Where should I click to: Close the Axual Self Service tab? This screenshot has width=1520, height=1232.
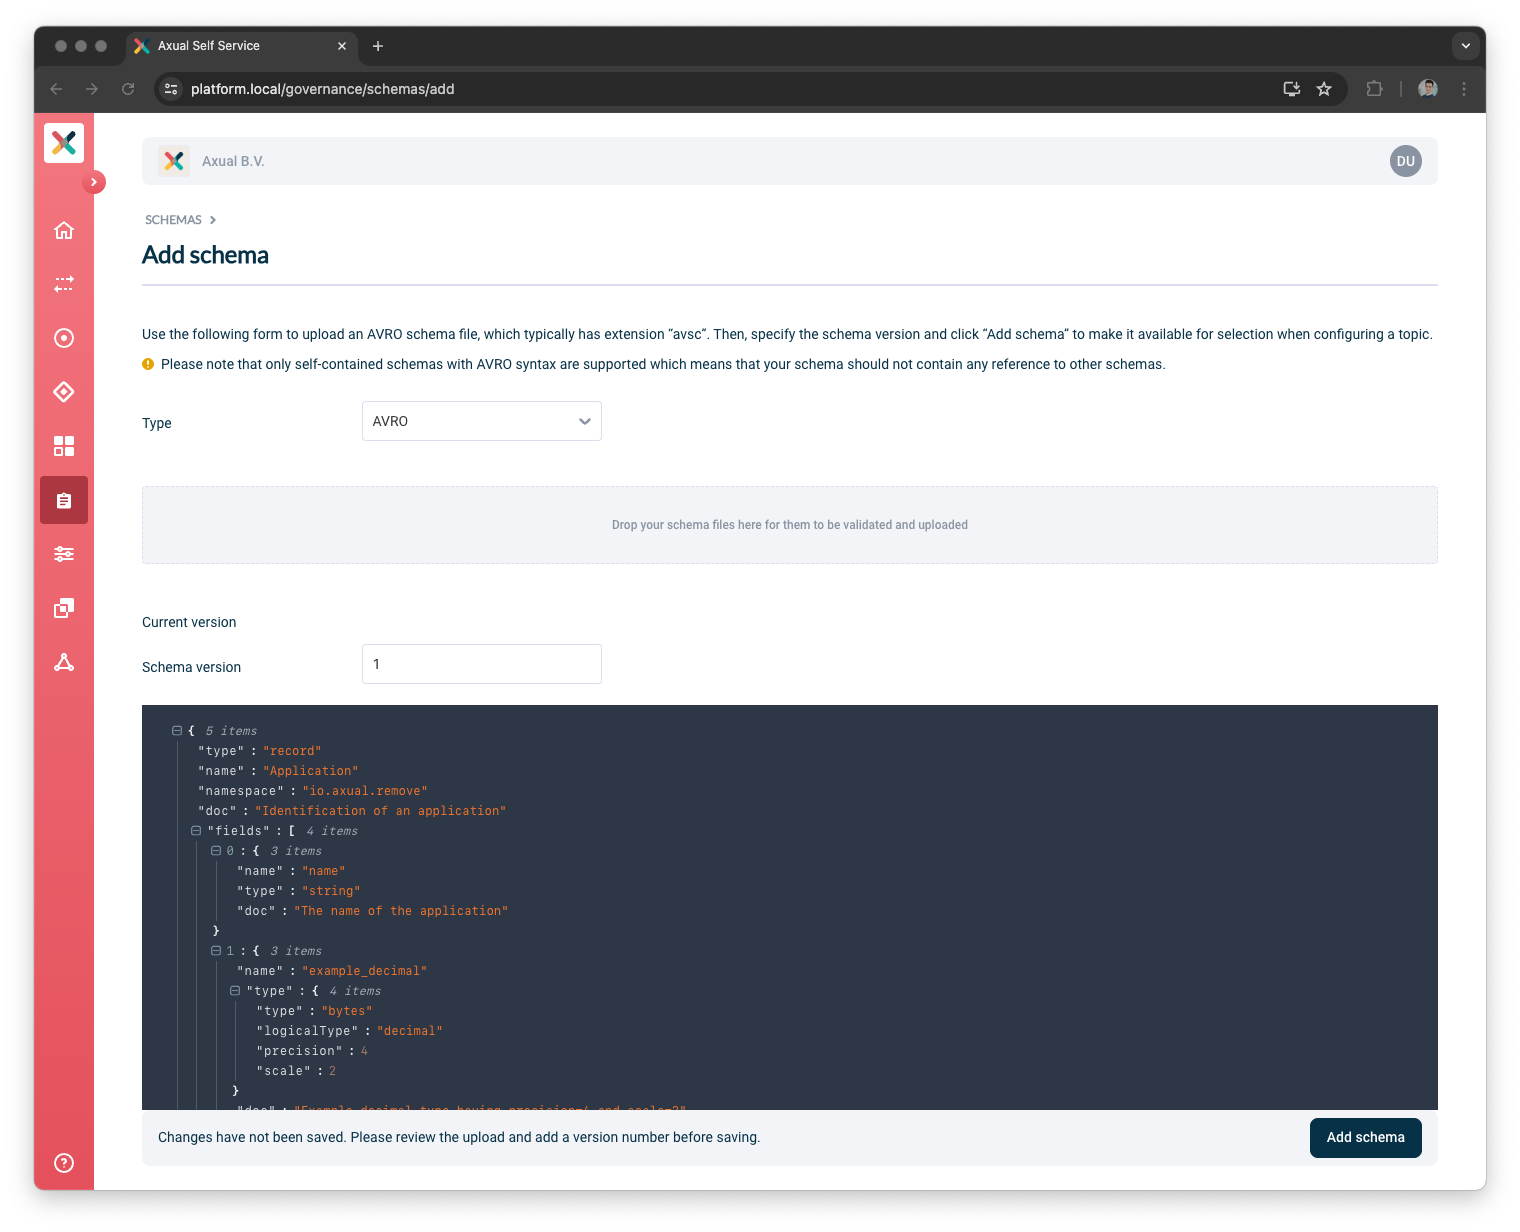(342, 46)
